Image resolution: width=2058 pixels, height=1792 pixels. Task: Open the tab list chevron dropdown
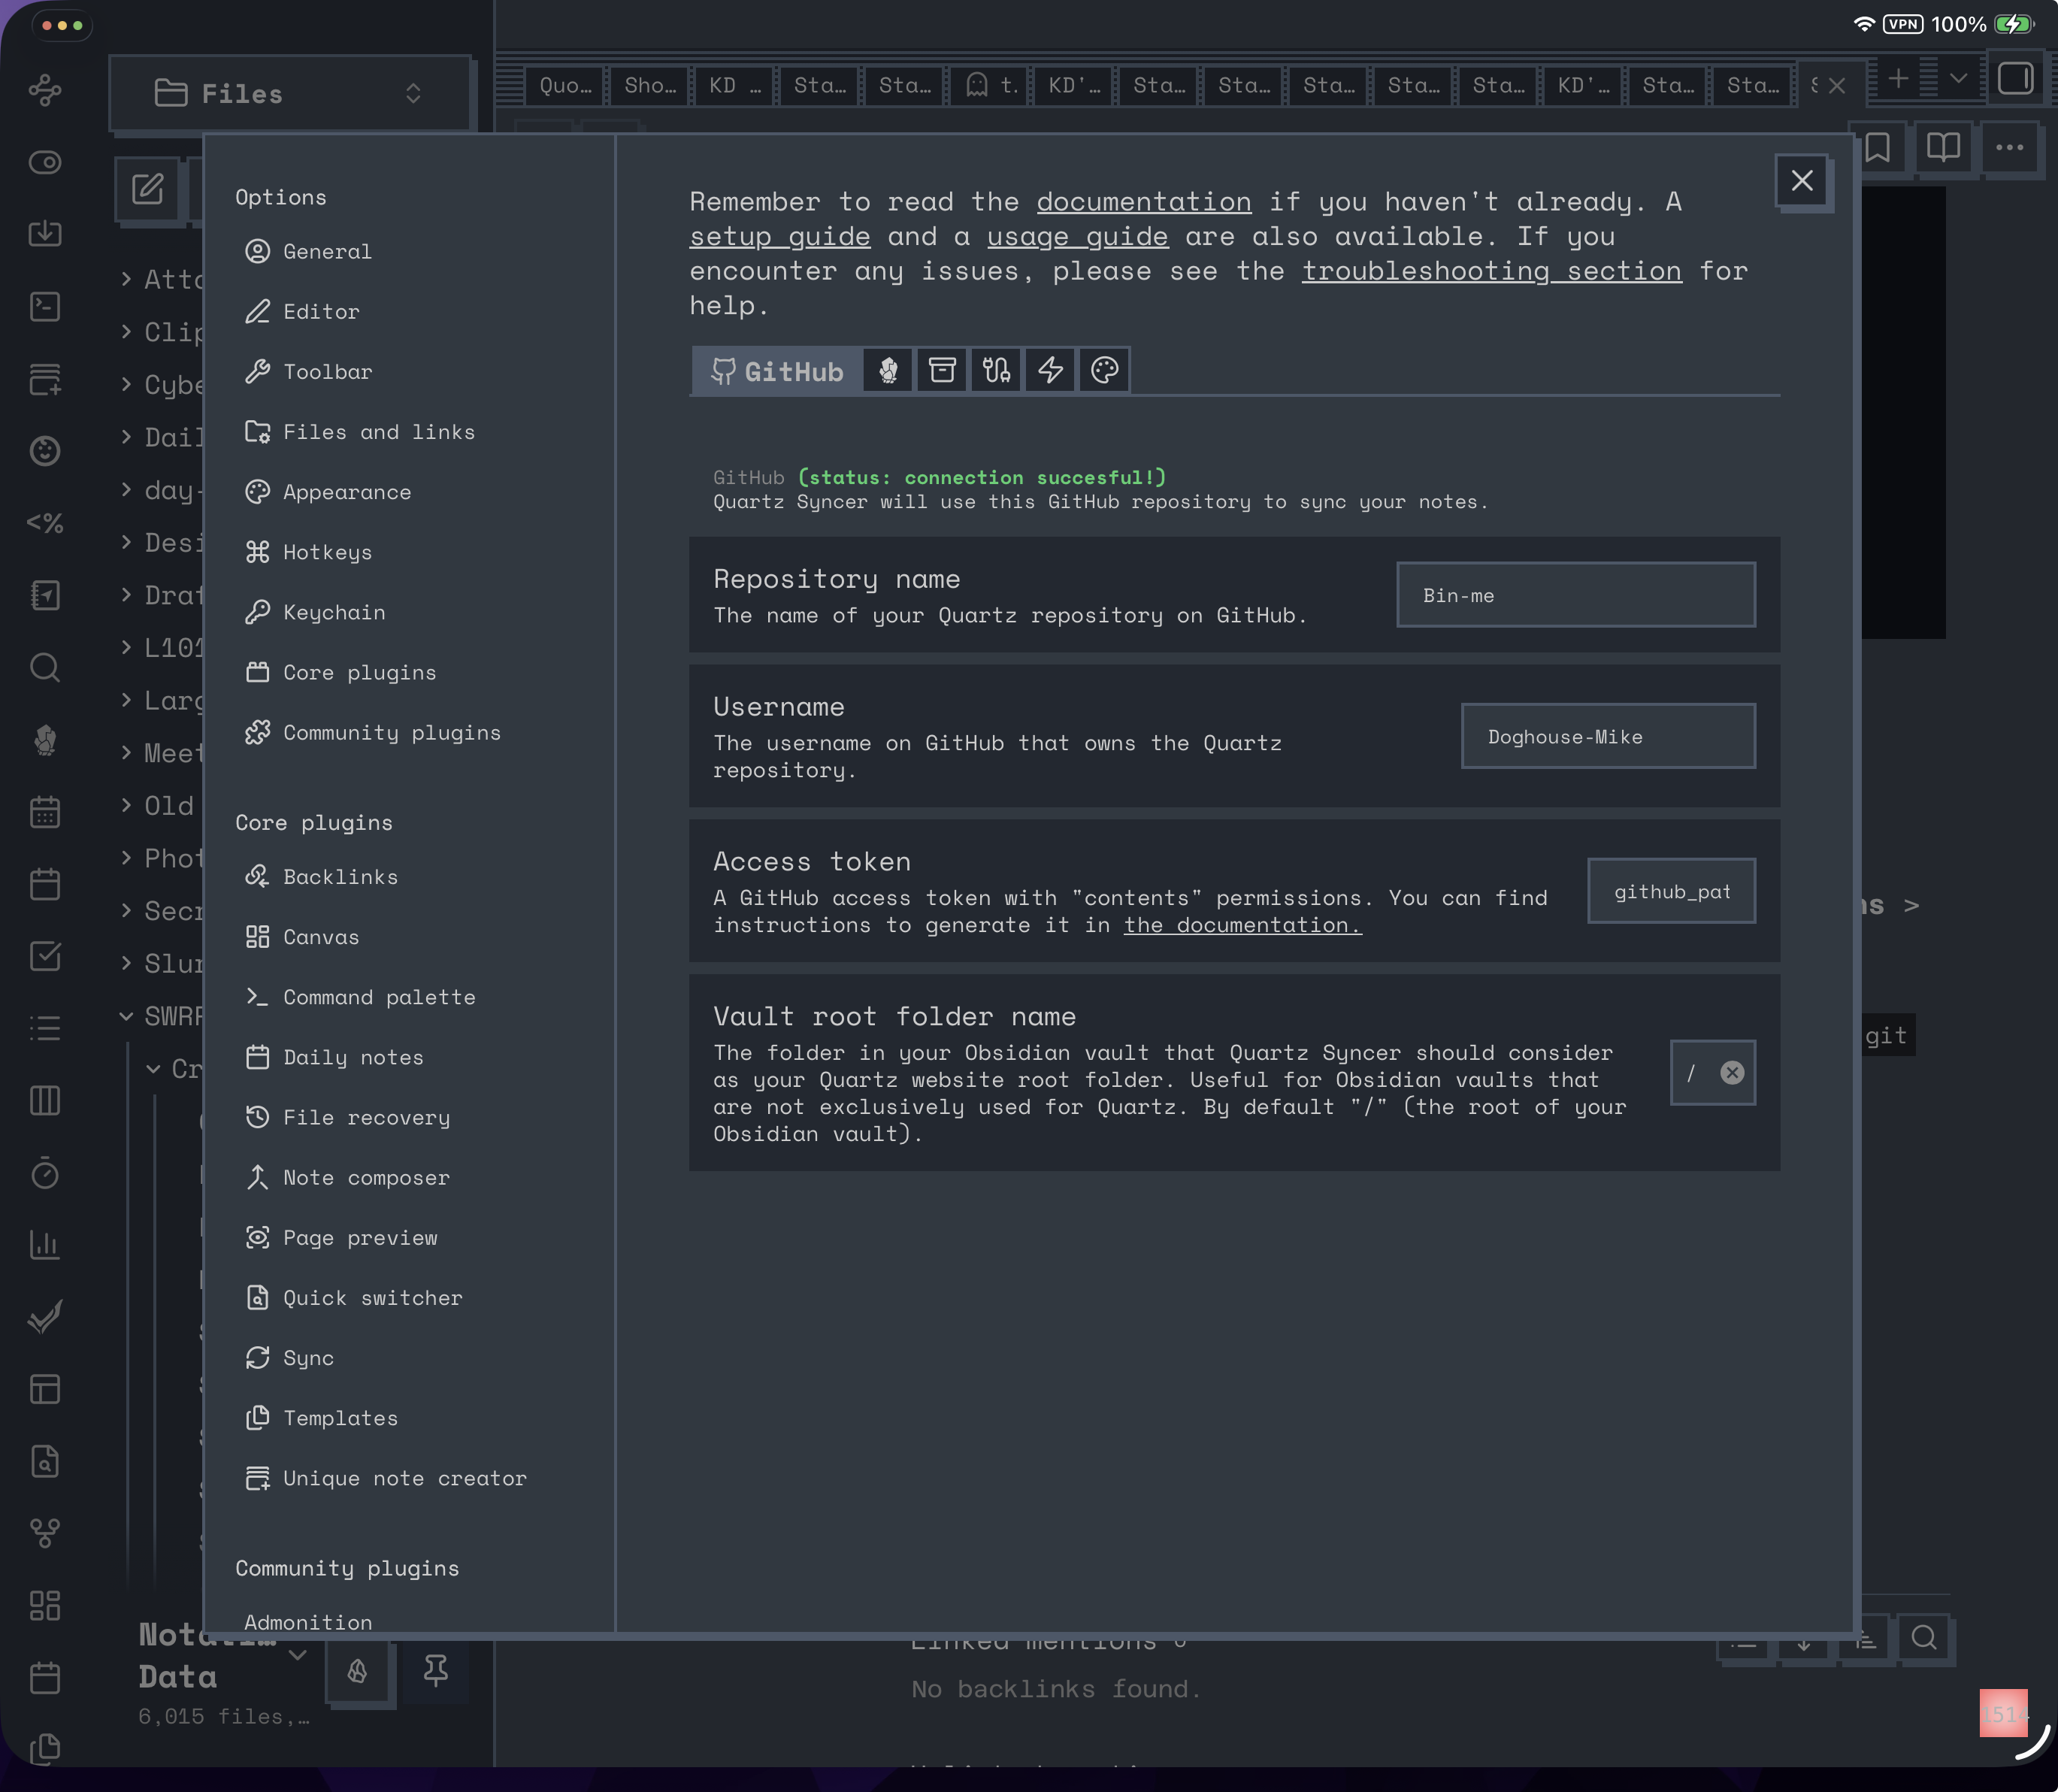click(1958, 79)
